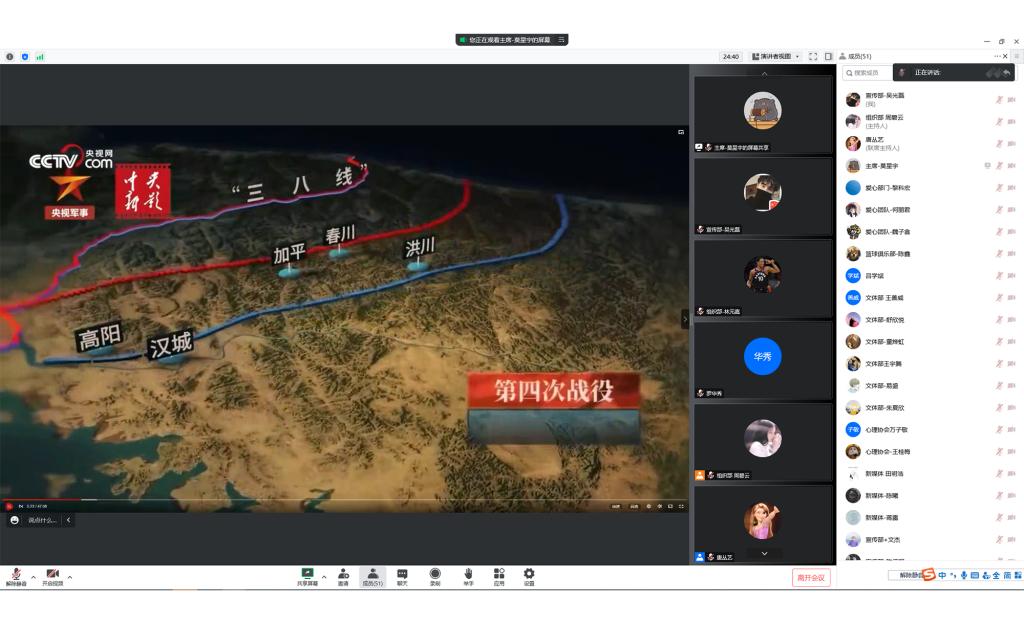This screenshot has width=1024, height=624.
Task: Unmute microphone in the meeting toolbar
Action: tap(16, 575)
